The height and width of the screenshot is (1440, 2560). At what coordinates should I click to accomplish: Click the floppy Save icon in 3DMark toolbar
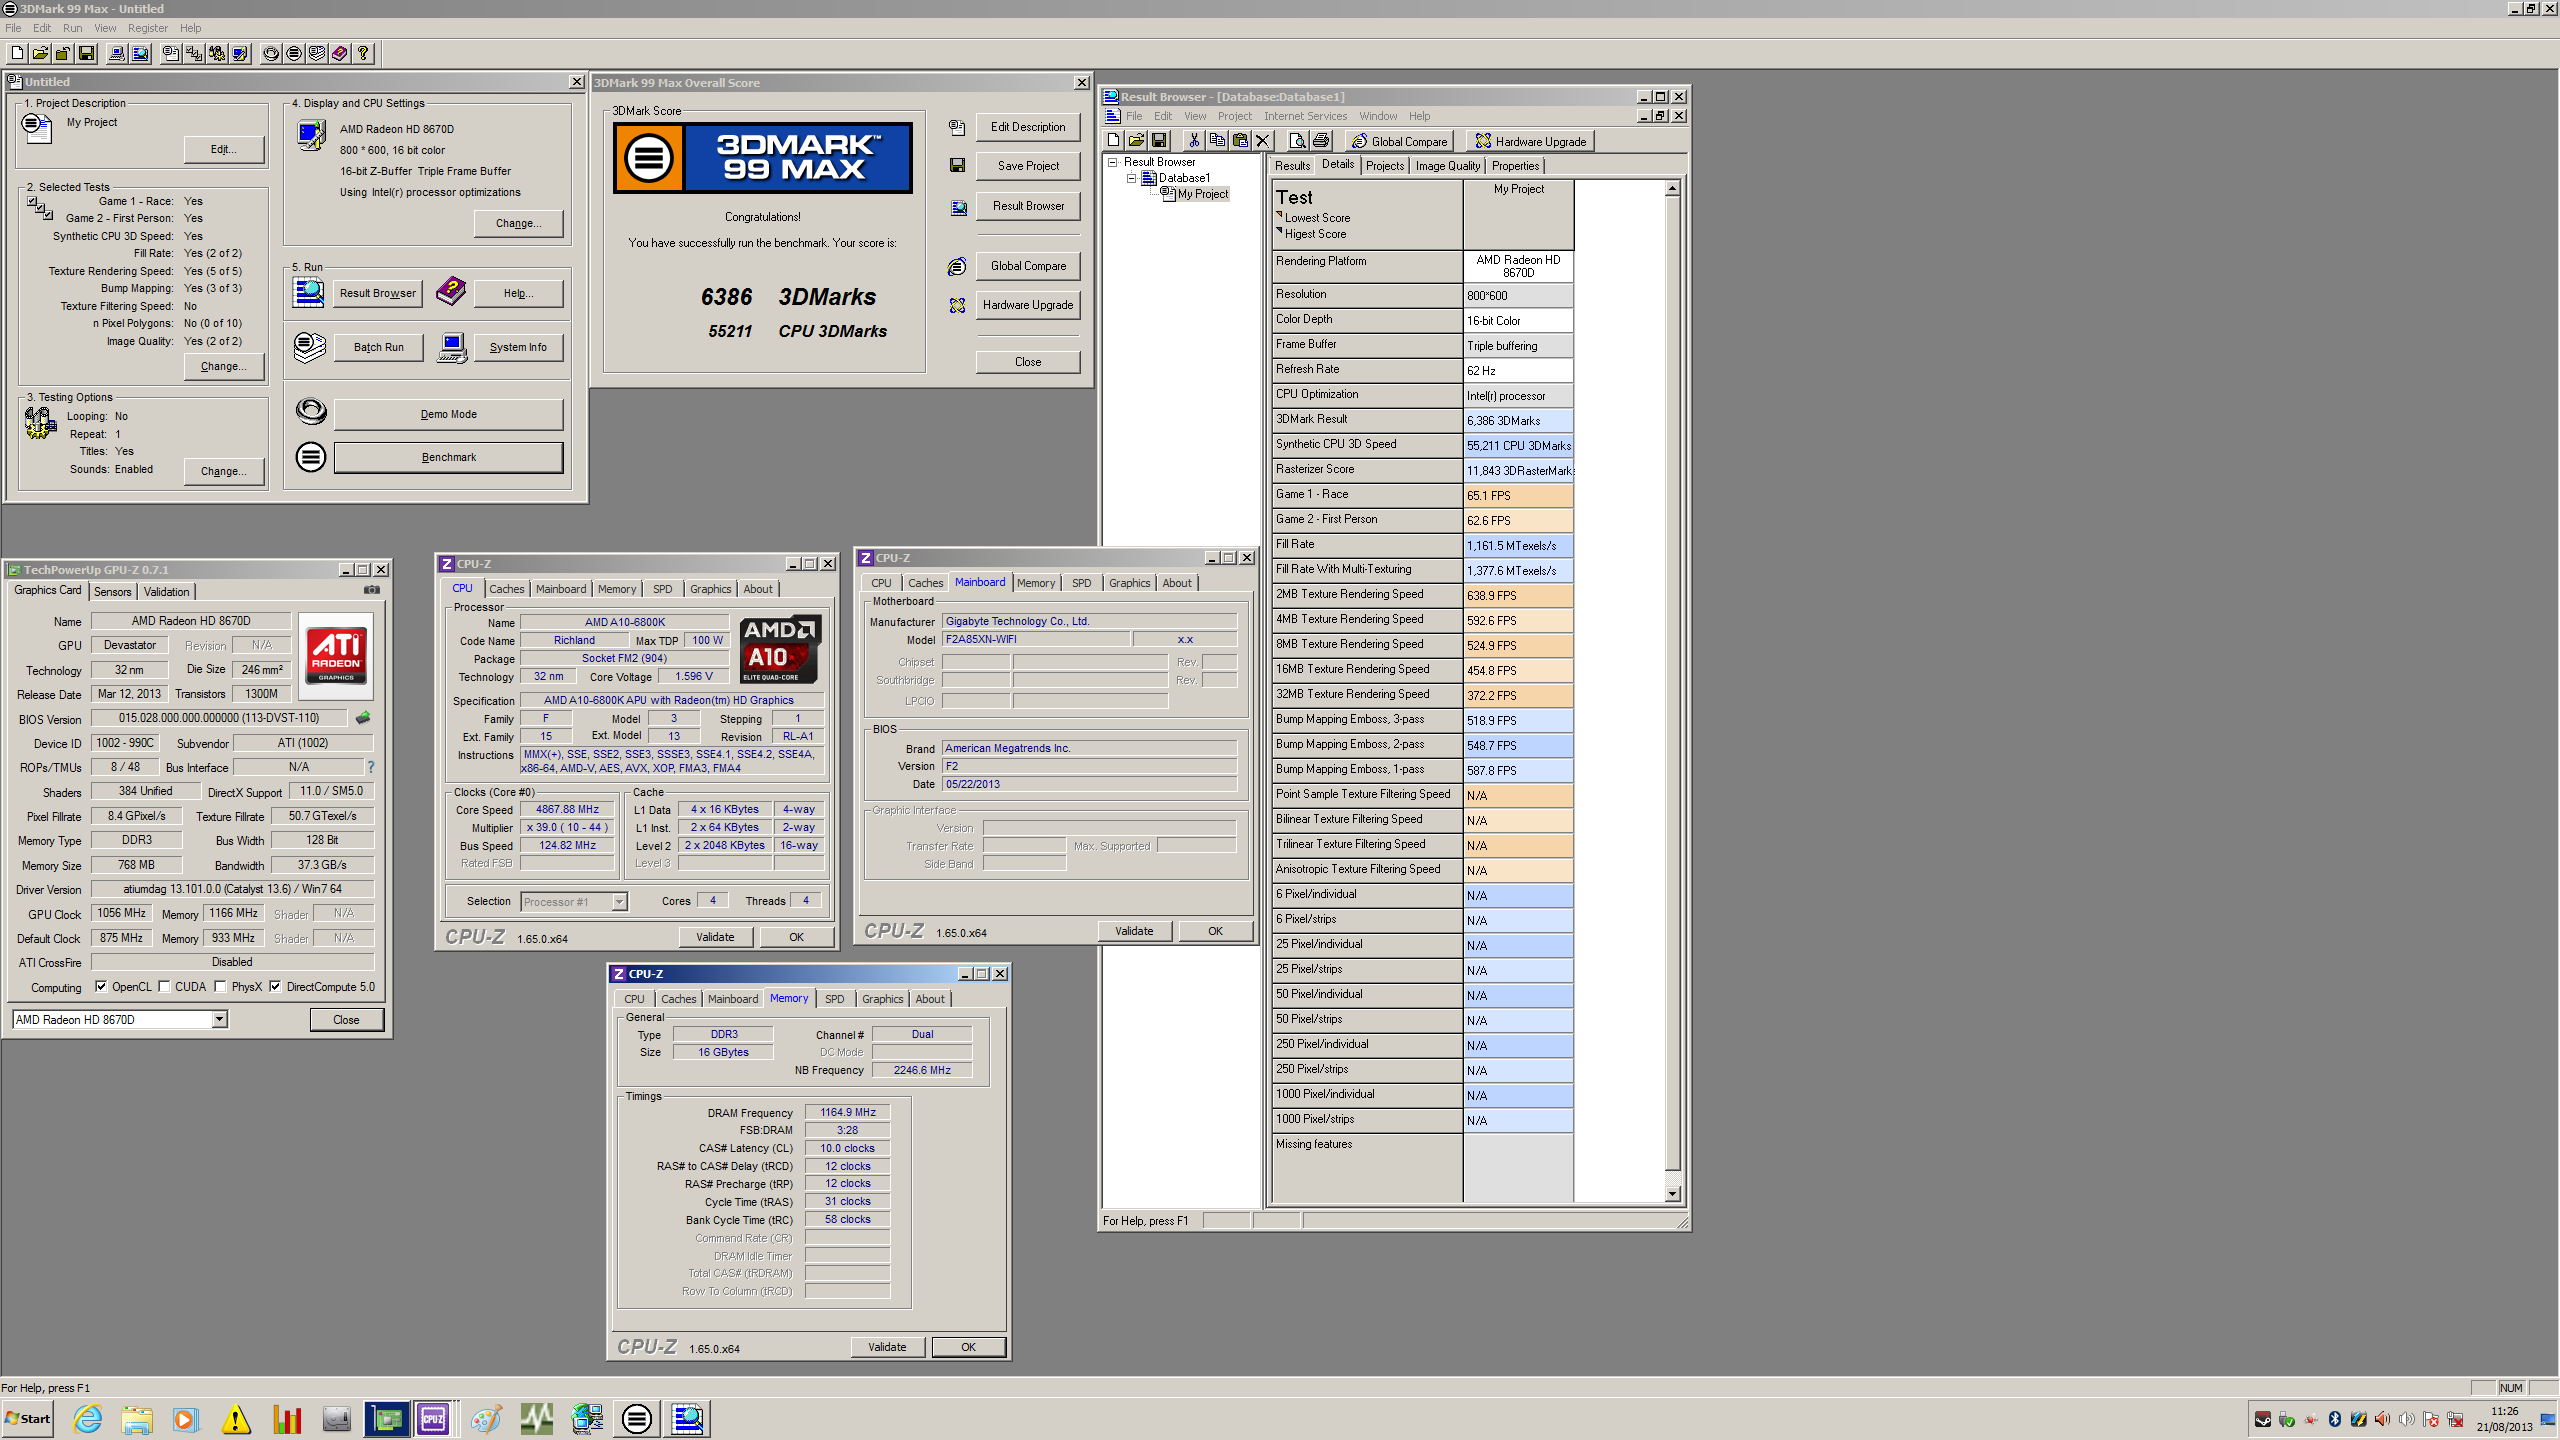86,53
